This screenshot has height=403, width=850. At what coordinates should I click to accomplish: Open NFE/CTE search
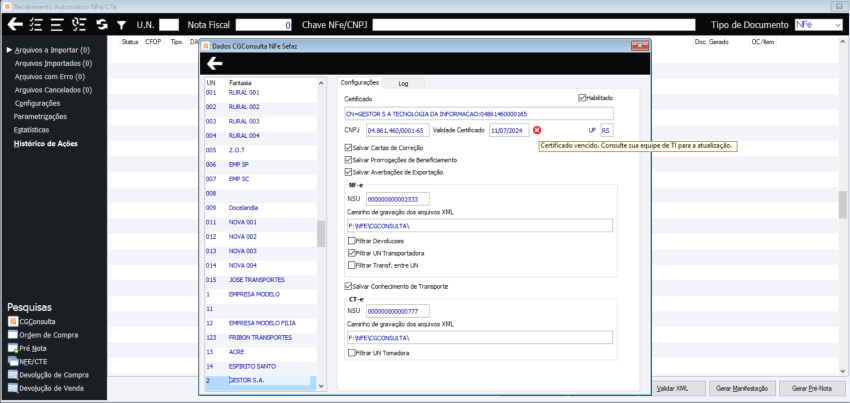[x=13, y=361]
